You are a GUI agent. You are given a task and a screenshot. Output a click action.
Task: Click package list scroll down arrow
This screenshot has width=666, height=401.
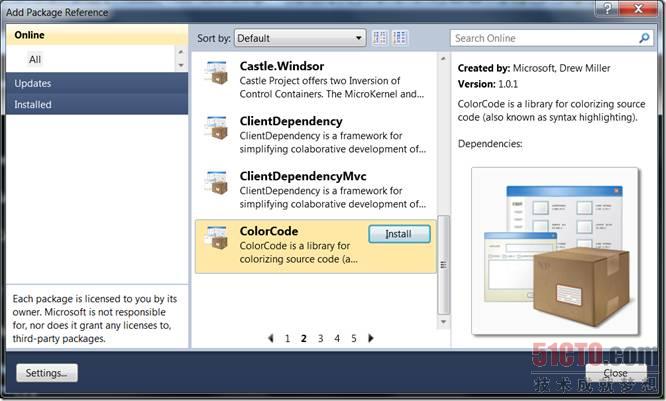tap(443, 322)
